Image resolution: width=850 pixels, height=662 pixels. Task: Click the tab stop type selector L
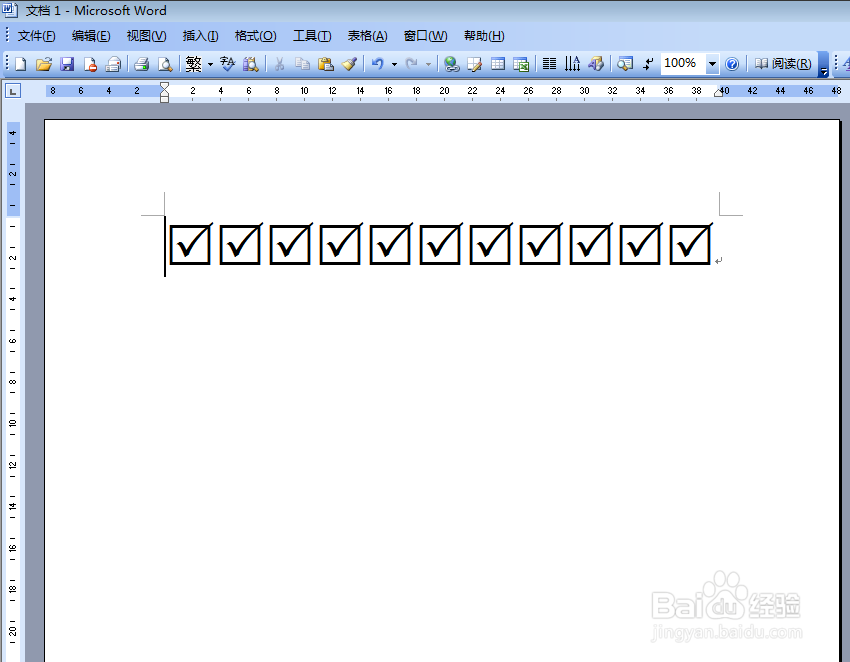point(12,91)
